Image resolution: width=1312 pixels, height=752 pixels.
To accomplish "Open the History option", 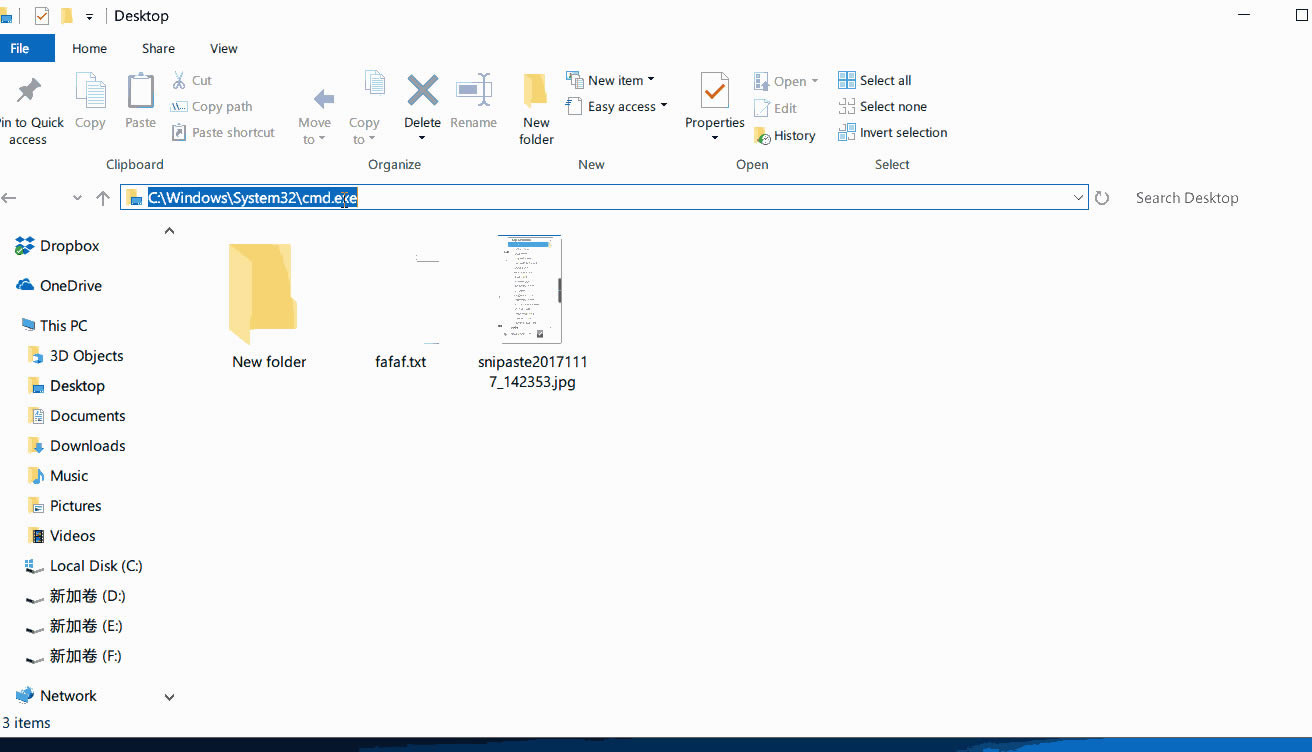I will click(785, 136).
